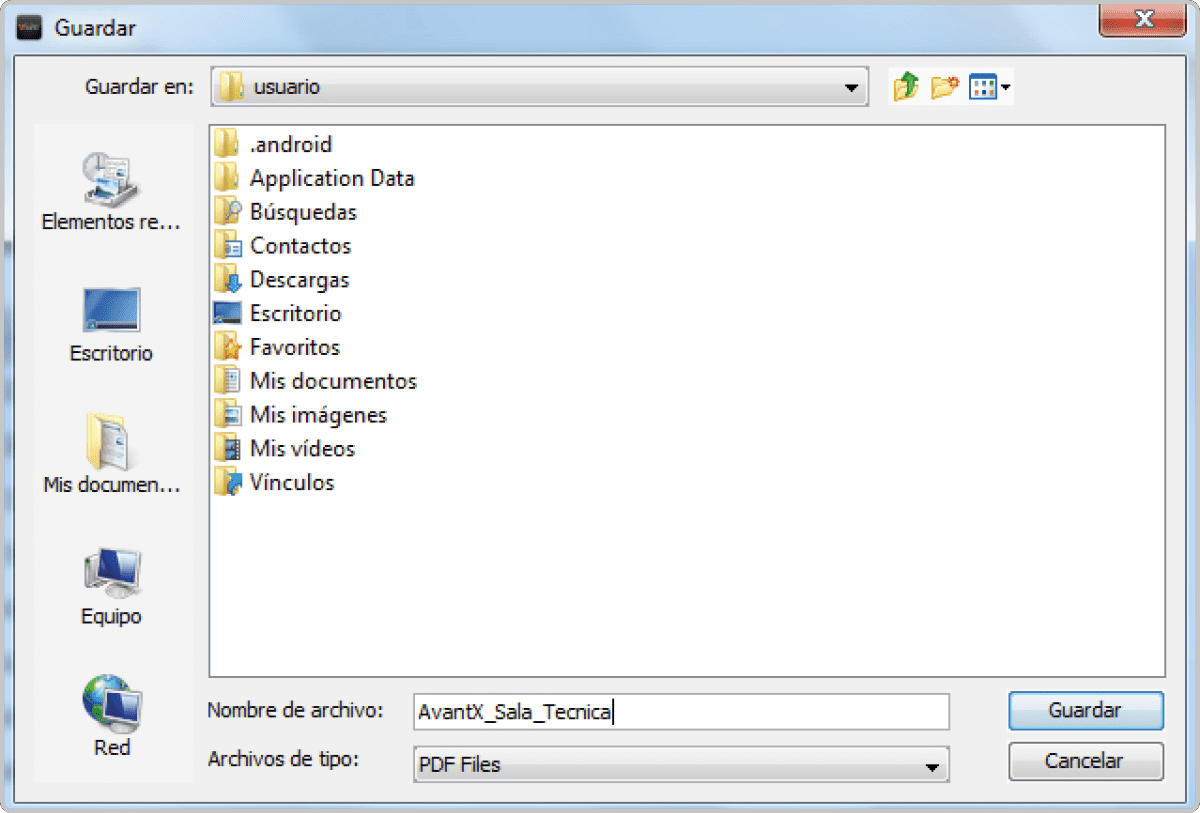
Task: Click the Guardar button
Action: 1086,711
